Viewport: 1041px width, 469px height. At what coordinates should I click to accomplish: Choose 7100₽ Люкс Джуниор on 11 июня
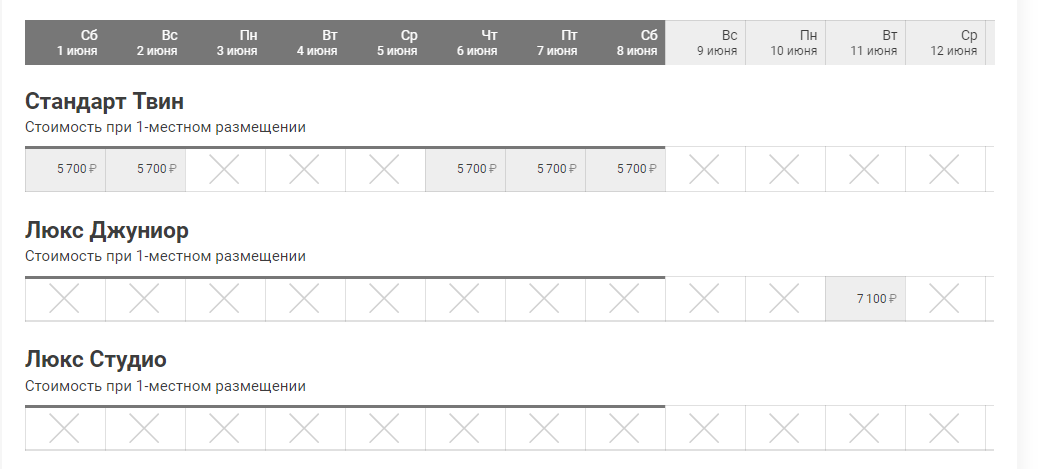(x=866, y=299)
